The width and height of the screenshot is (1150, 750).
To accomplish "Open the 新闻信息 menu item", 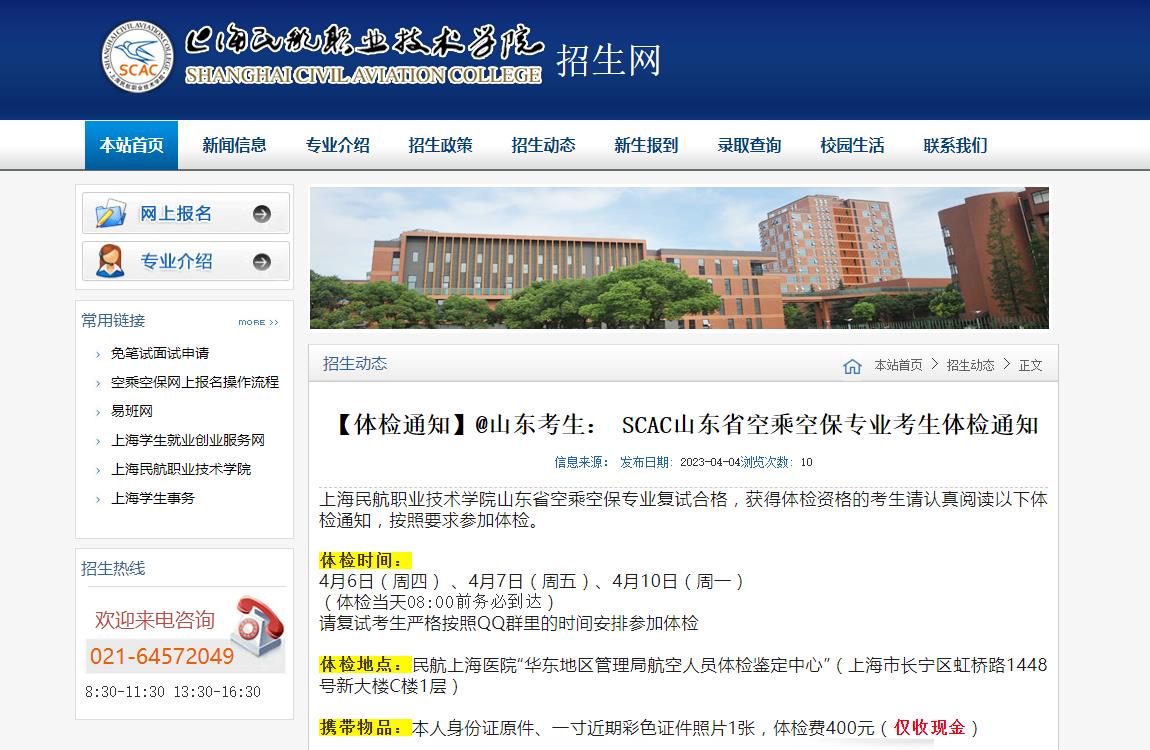I will 234,145.
